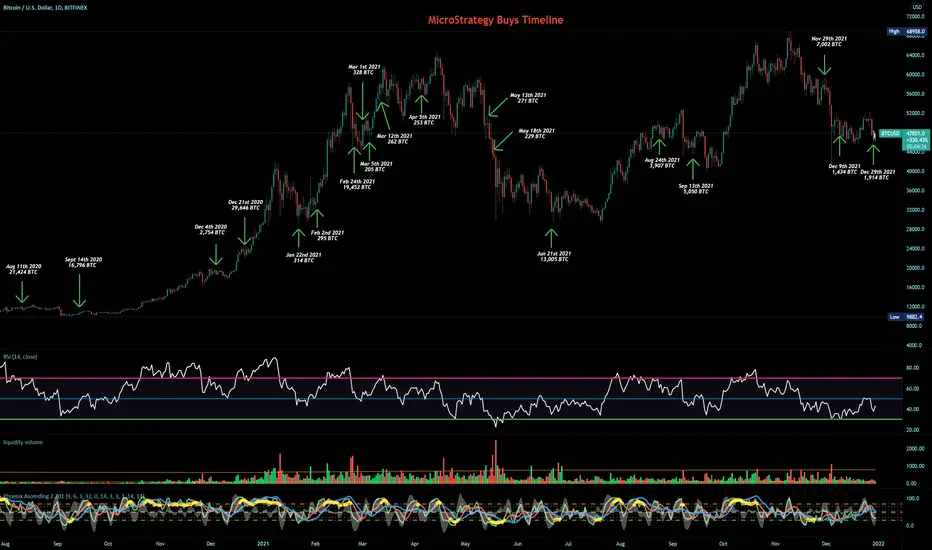
Task: Select the Feb 24th 2021 19,452 BTC annotation
Action: click(357, 184)
